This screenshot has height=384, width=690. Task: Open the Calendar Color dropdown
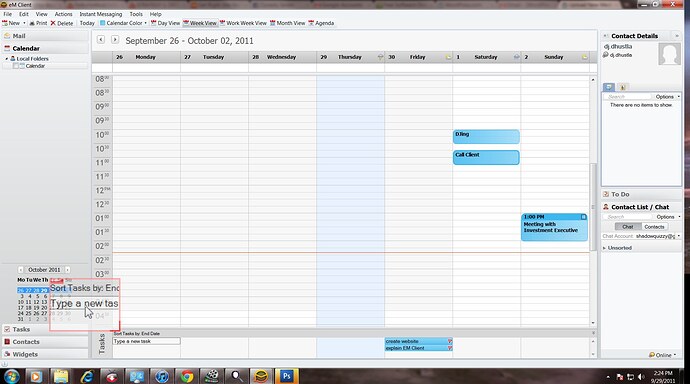pos(123,23)
